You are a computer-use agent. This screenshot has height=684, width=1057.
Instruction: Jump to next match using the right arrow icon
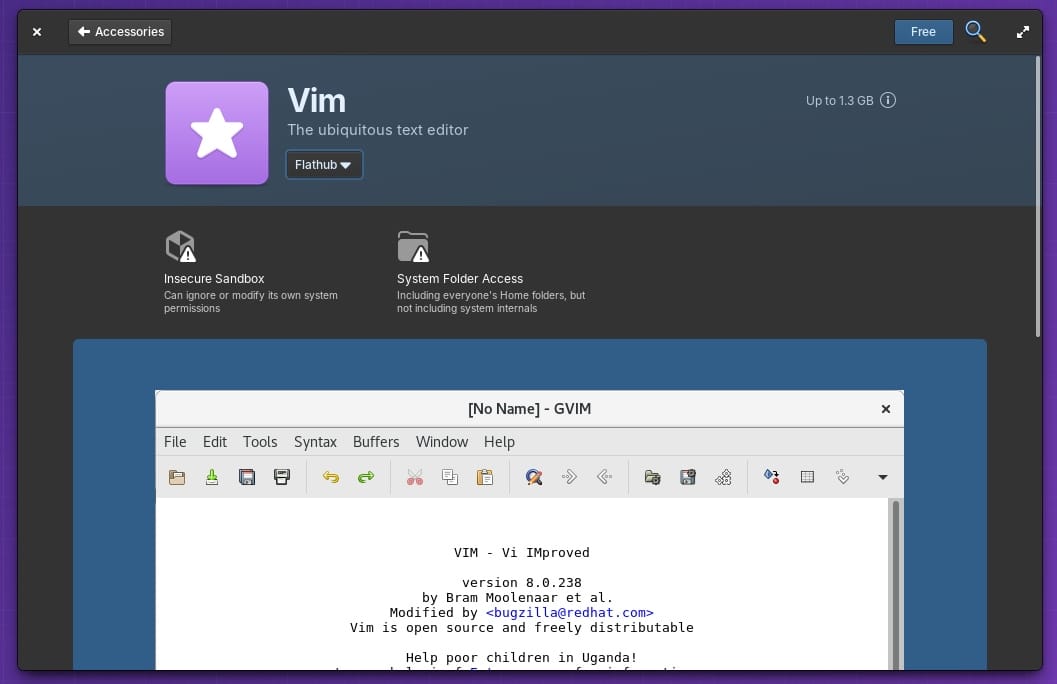click(569, 477)
